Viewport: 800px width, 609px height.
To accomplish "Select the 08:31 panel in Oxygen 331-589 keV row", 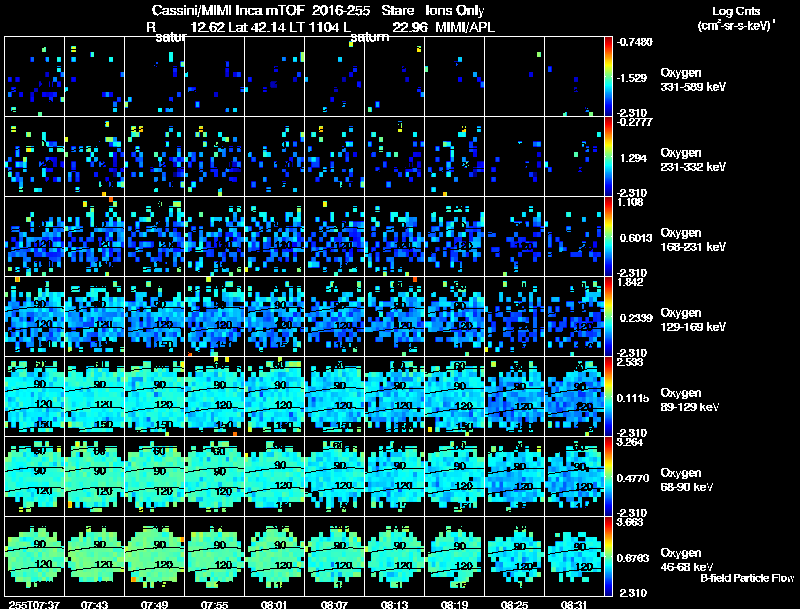I will tap(574, 77).
